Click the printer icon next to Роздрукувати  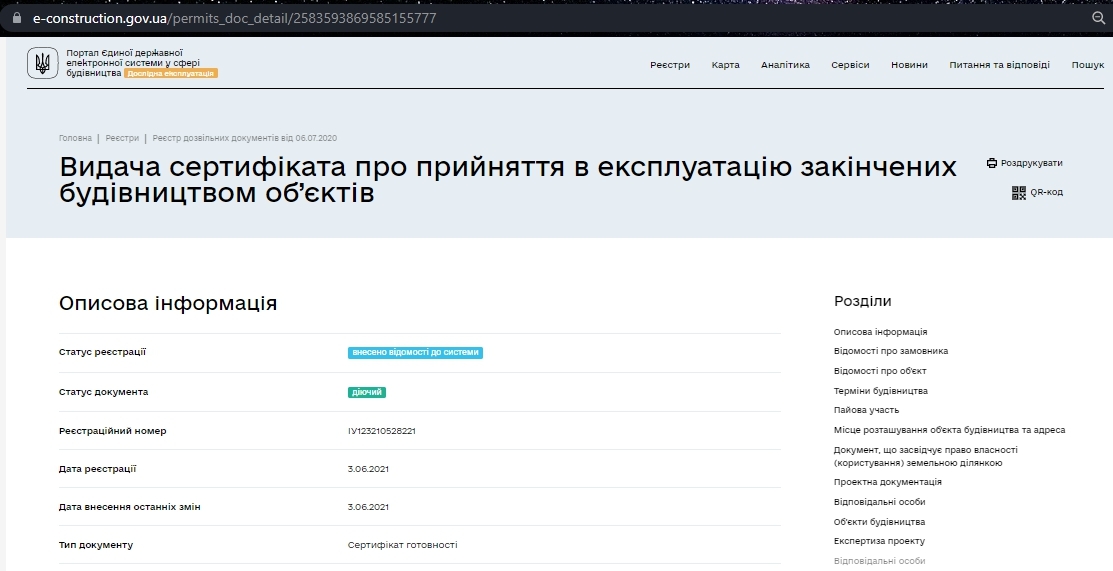click(x=992, y=163)
